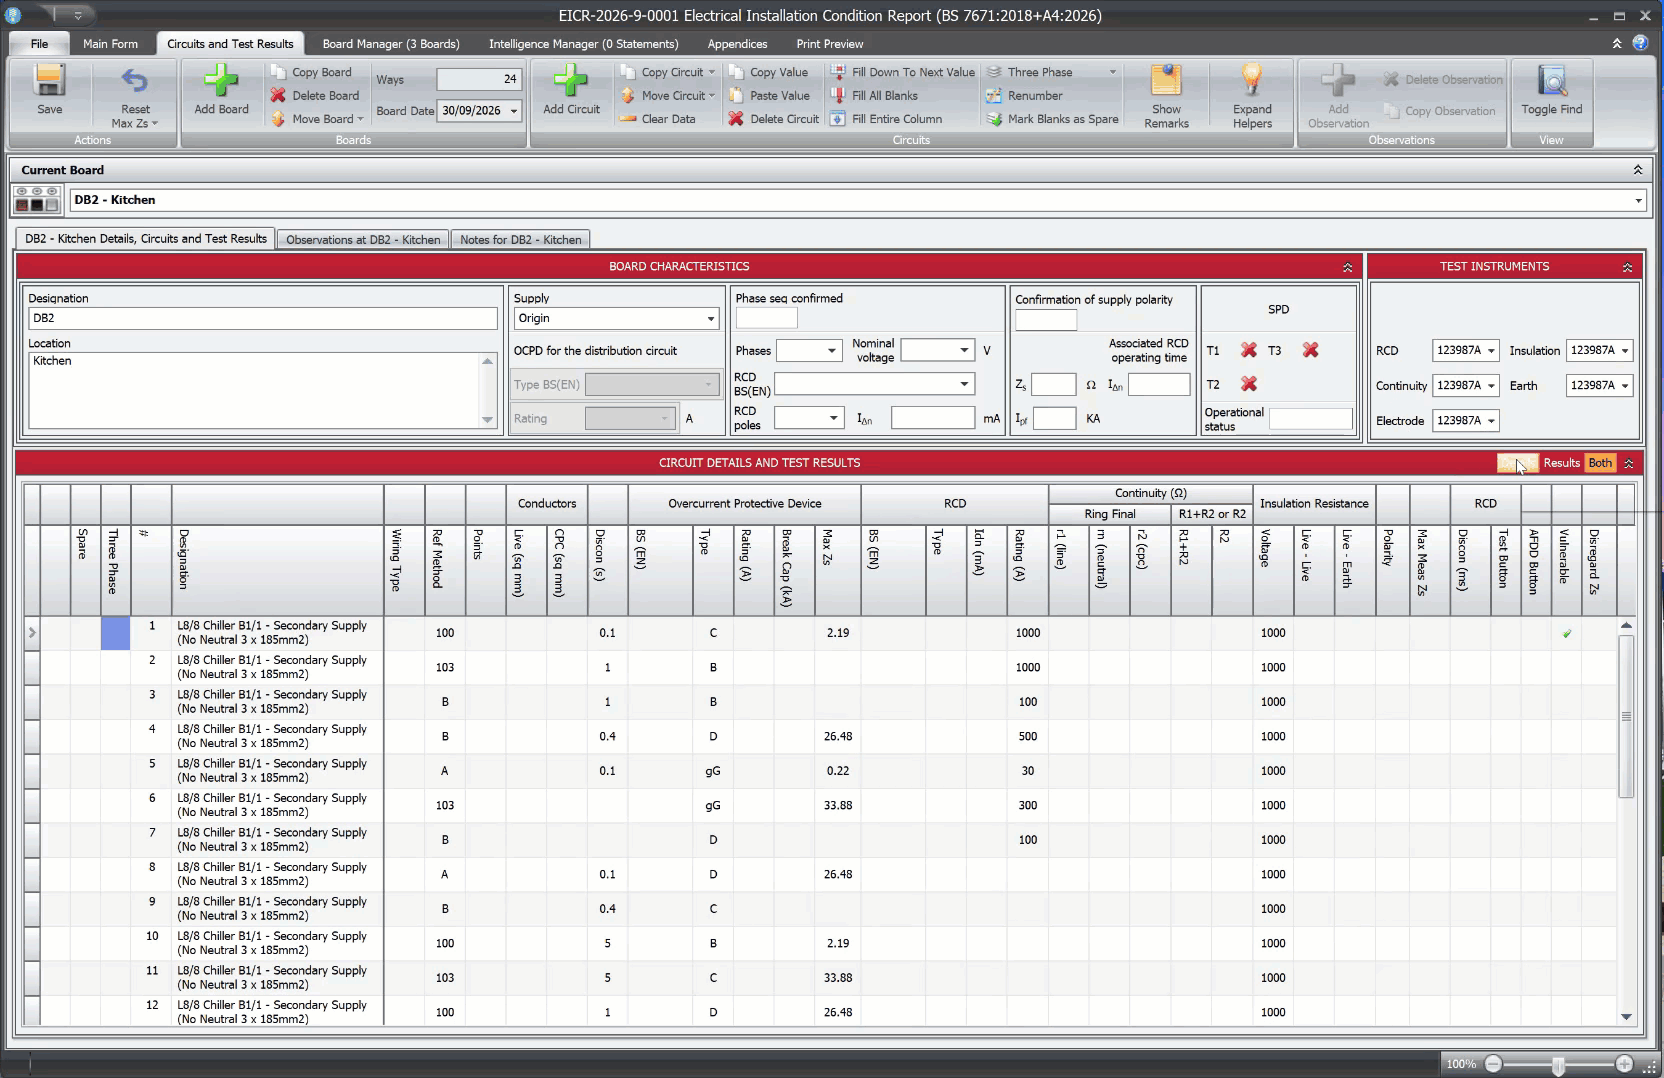Click the Fill Down To Next Value icon
This screenshot has height=1078, width=1664.
tap(838, 72)
